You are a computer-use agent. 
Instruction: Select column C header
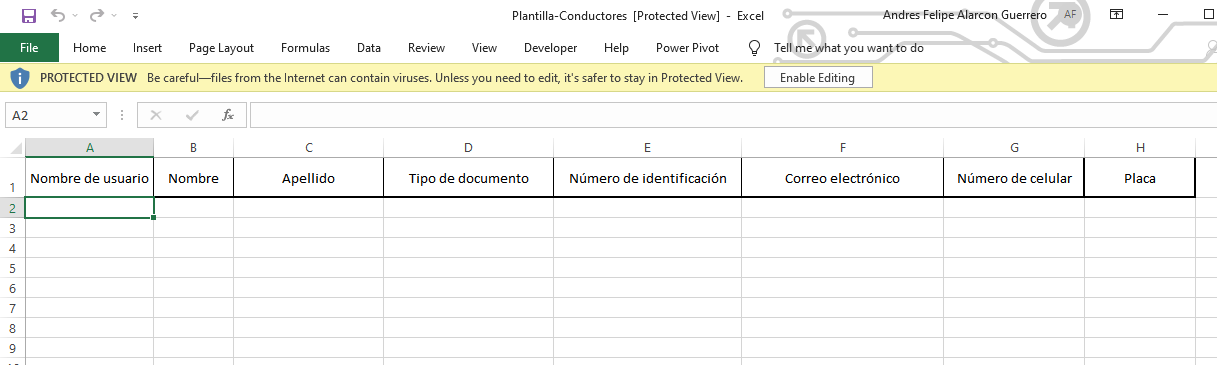[308, 148]
